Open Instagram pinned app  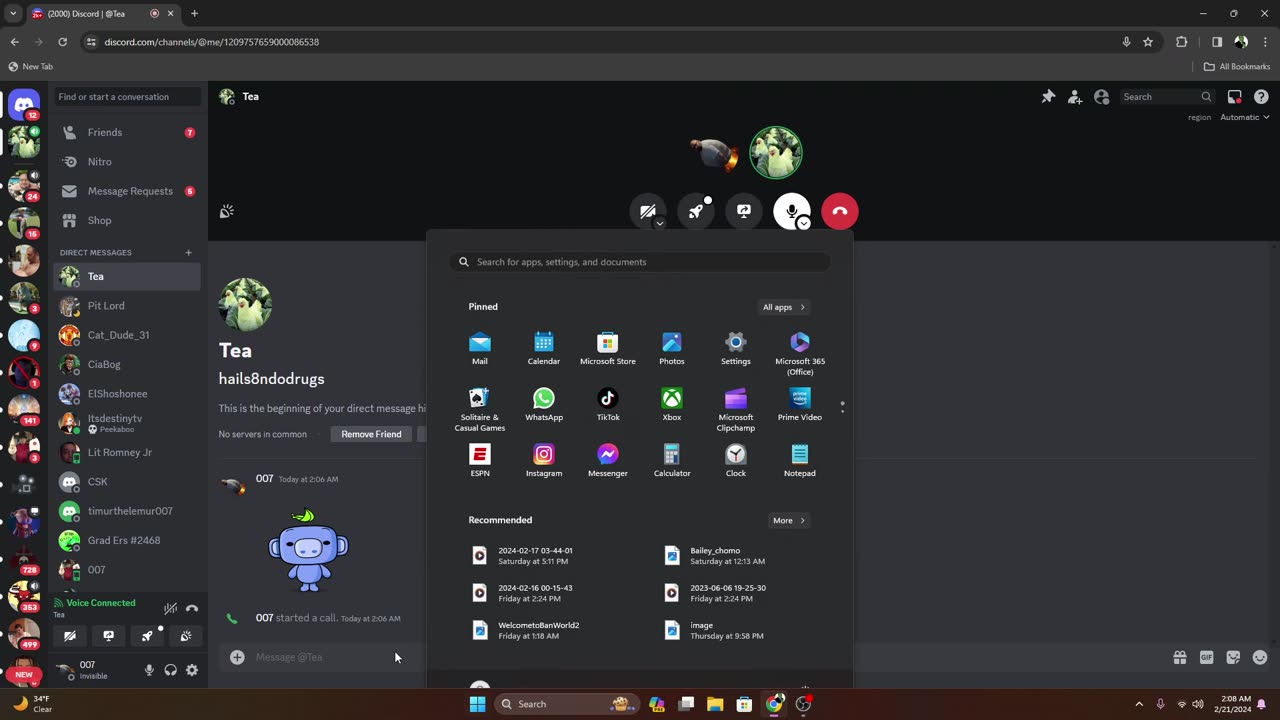pos(544,461)
